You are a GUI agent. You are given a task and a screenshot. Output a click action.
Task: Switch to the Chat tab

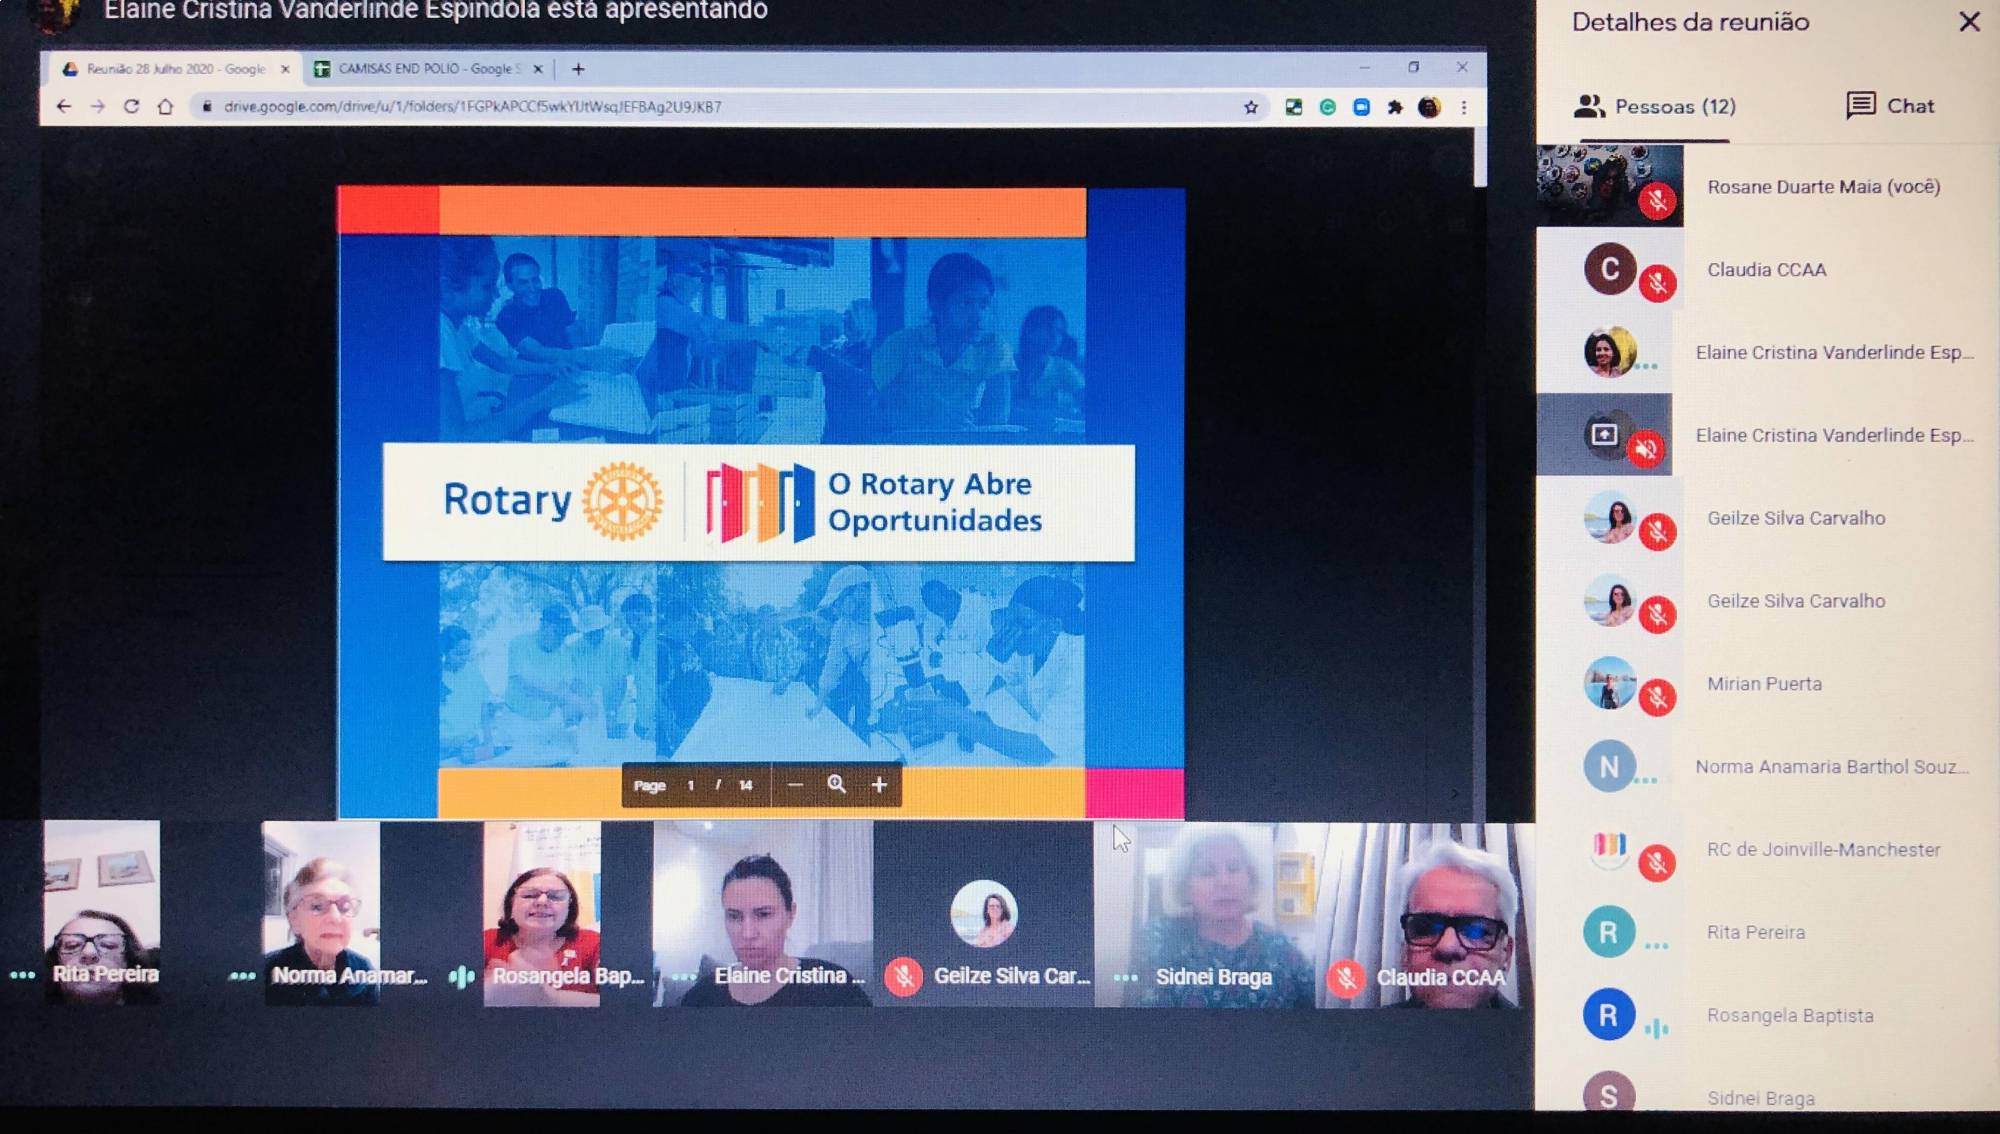coord(1890,106)
